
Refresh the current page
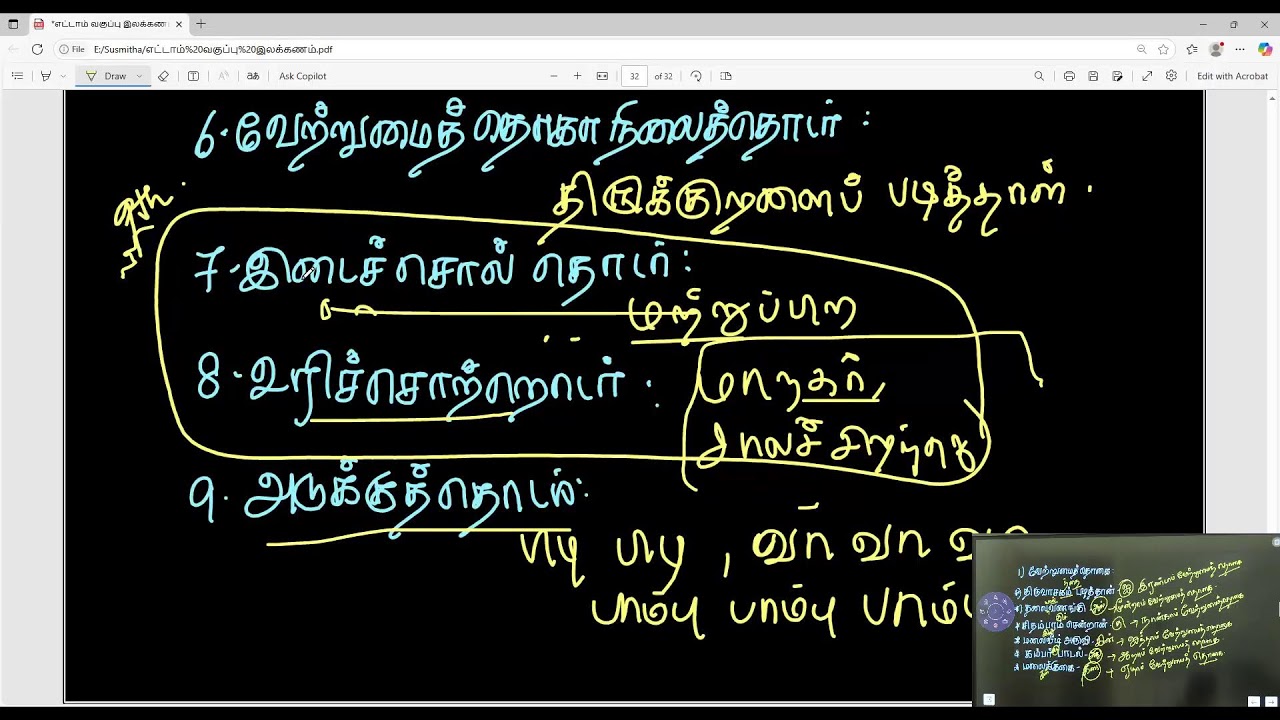[37, 49]
